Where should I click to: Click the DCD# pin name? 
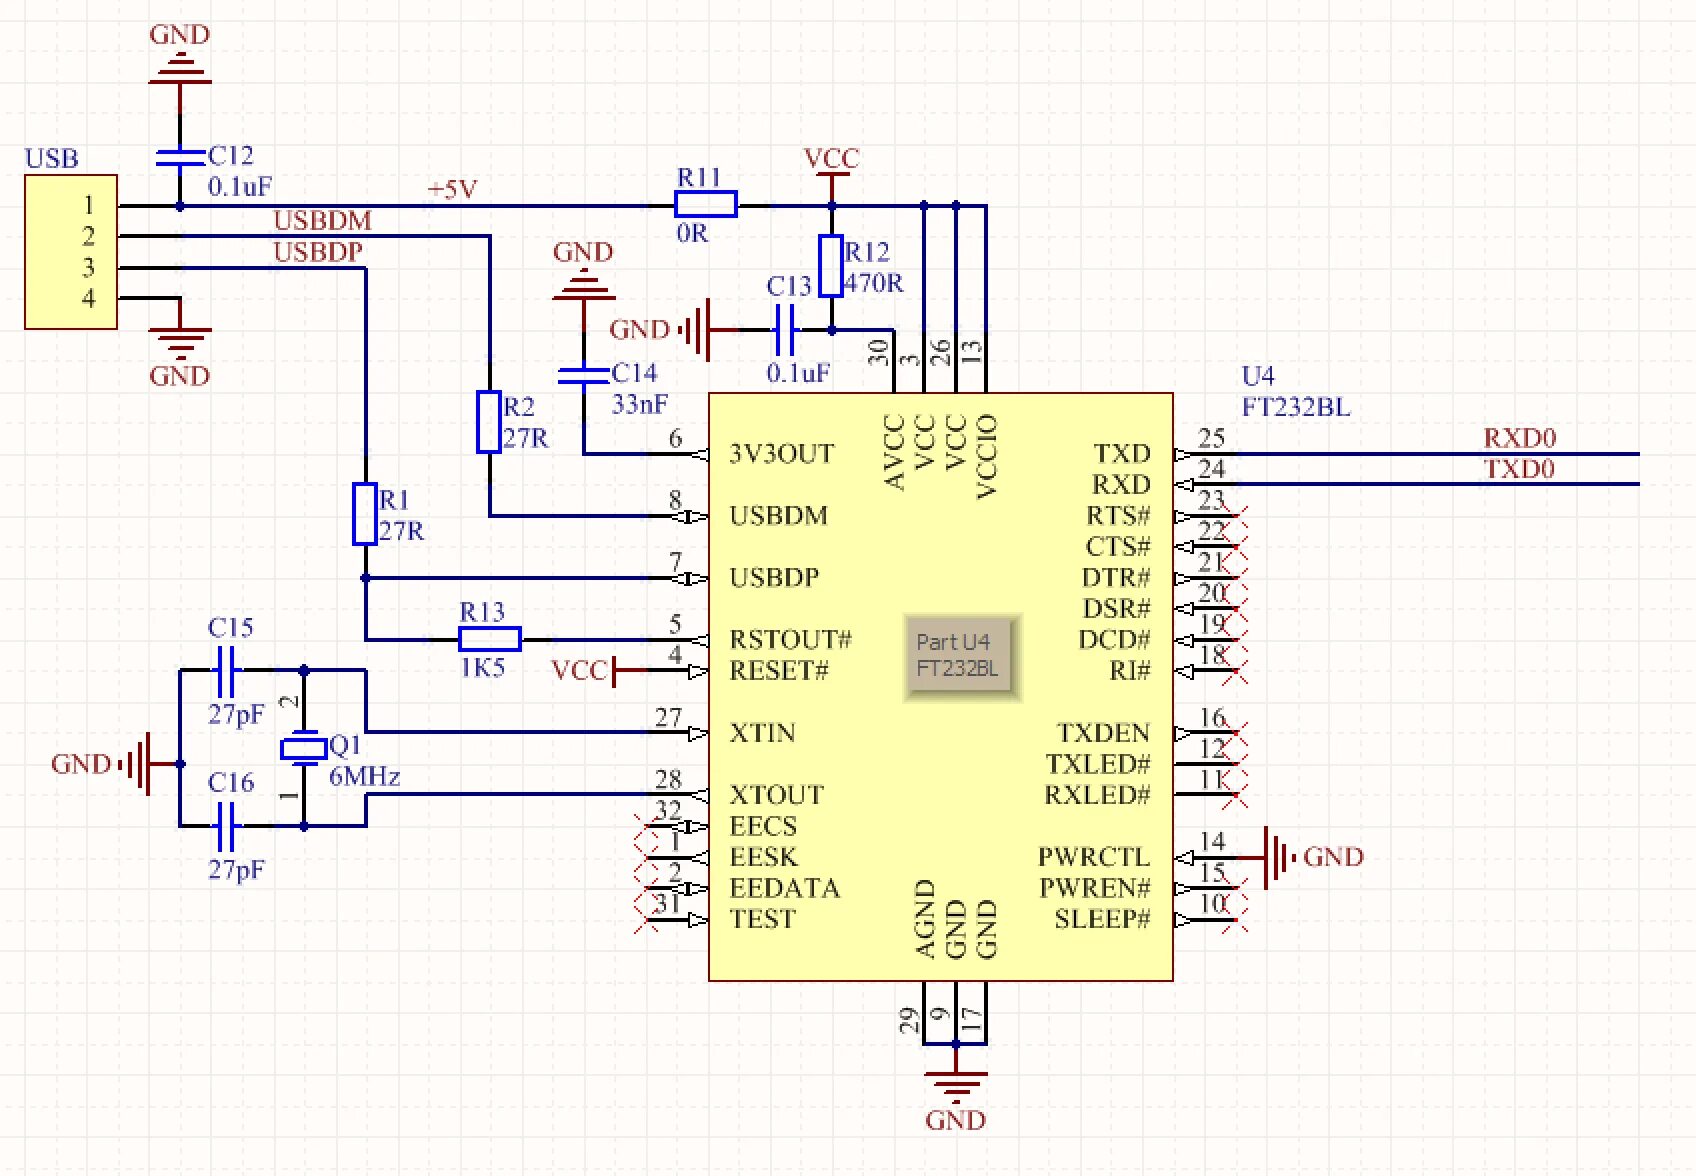pyautogui.click(x=1115, y=640)
